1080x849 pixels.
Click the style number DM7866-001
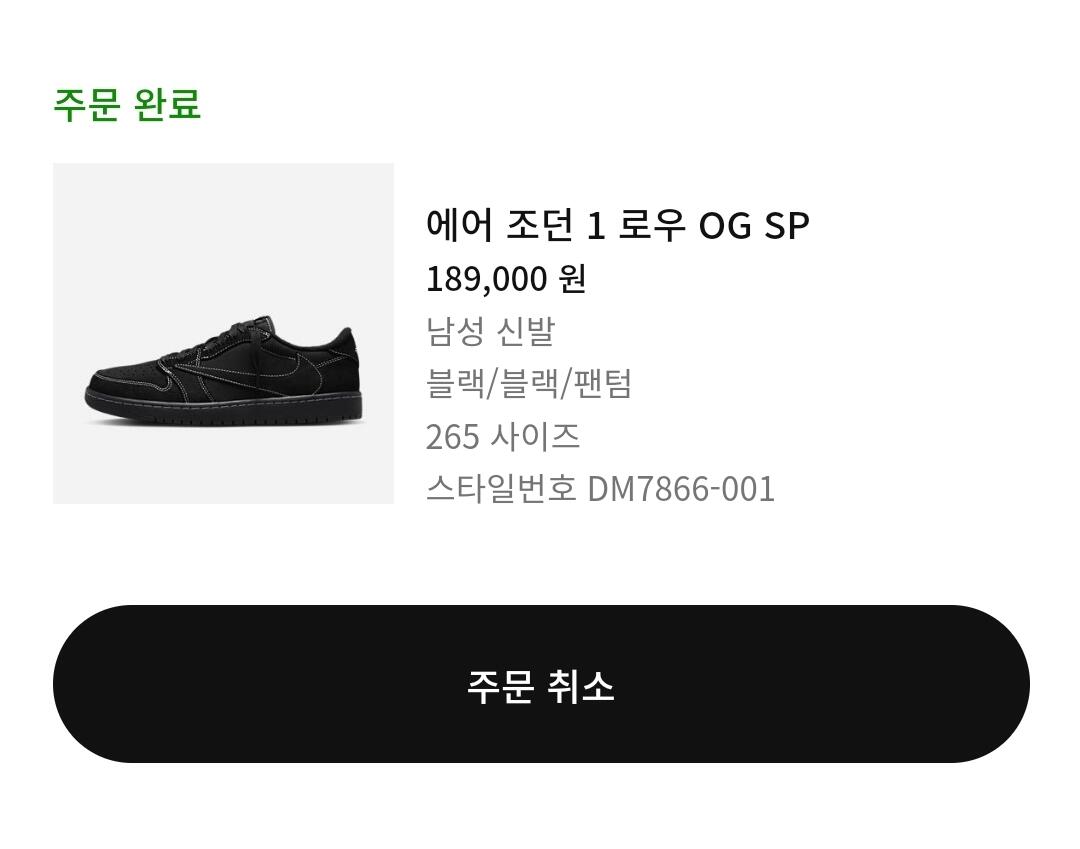[x=680, y=490]
